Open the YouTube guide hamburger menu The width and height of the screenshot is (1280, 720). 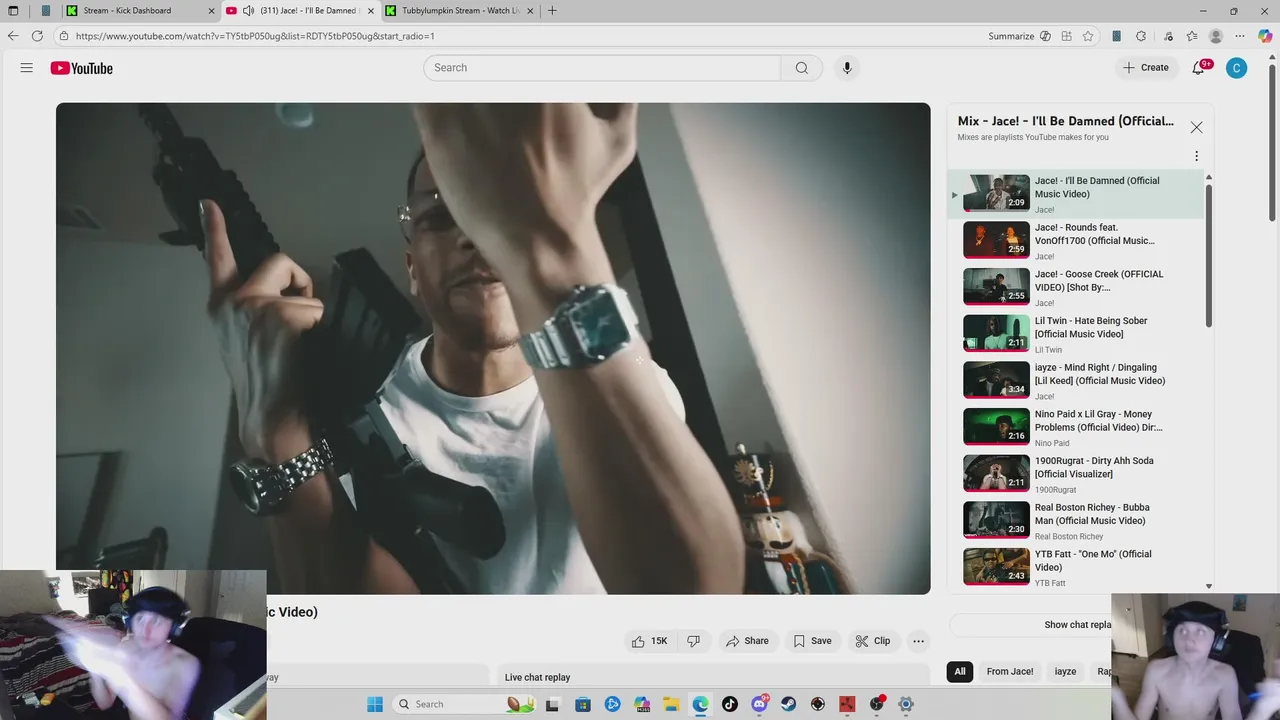coord(27,68)
